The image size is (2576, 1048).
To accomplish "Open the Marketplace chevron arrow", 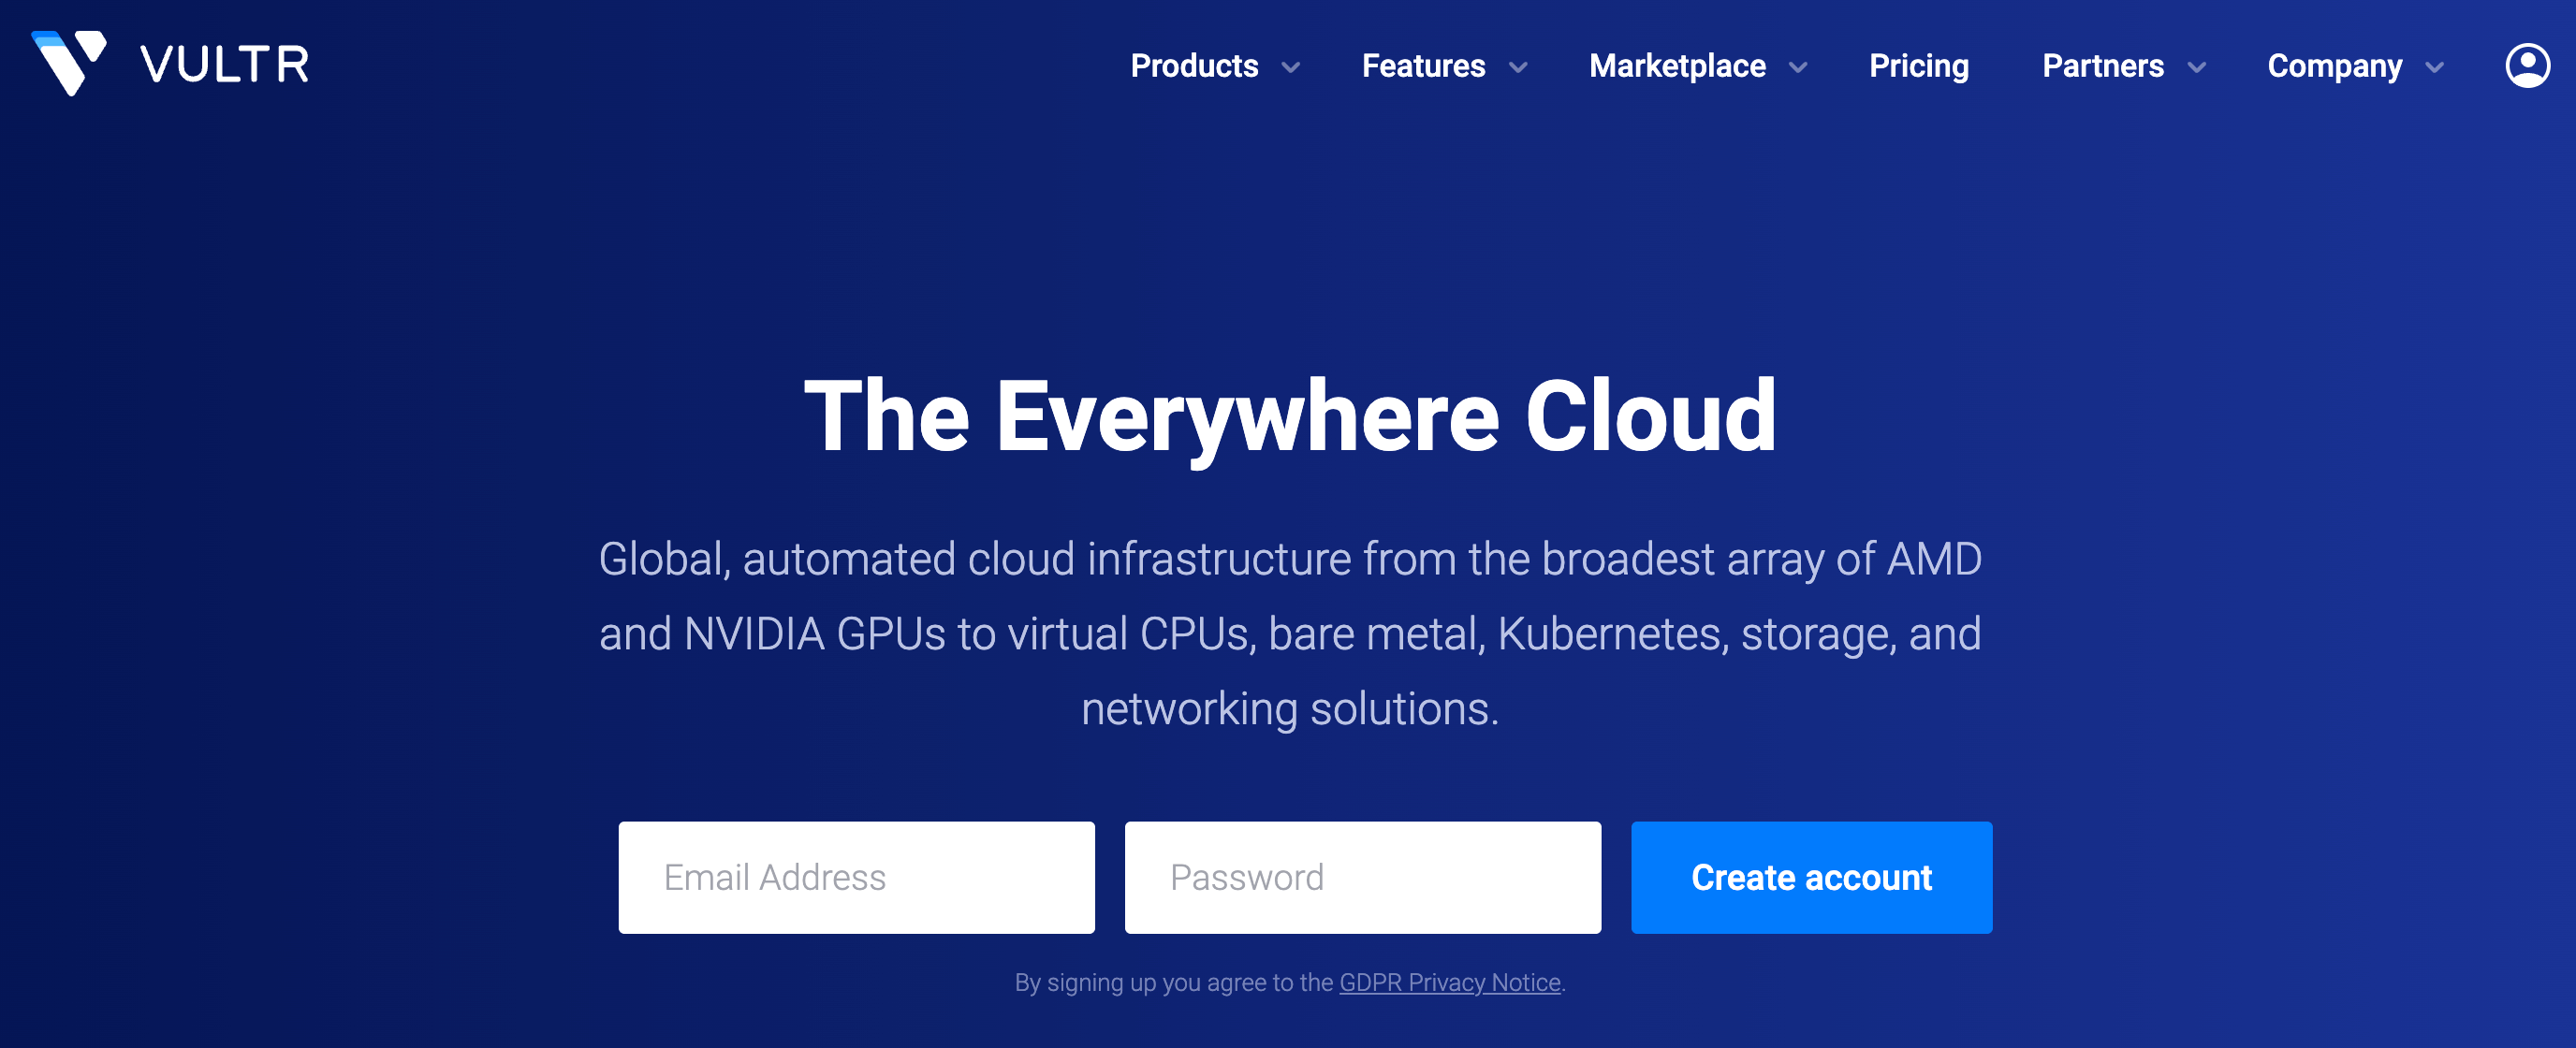I will click(x=1799, y=68).
